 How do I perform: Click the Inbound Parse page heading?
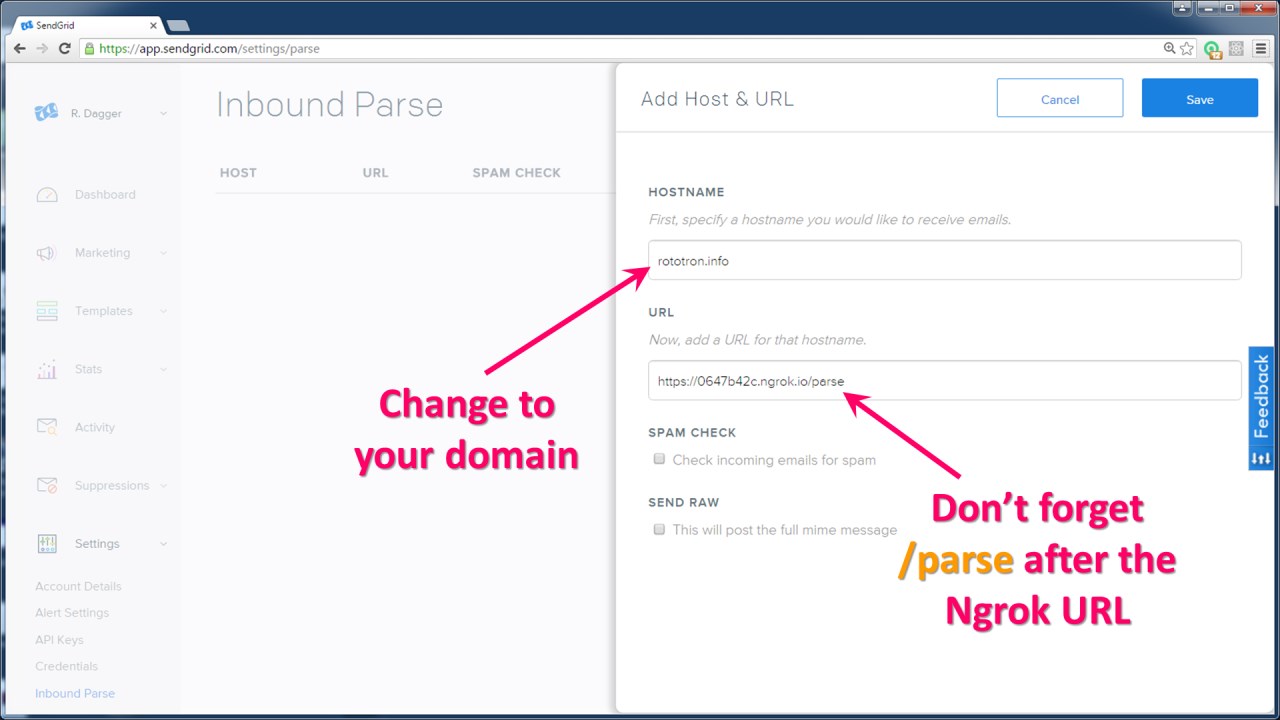330,105
